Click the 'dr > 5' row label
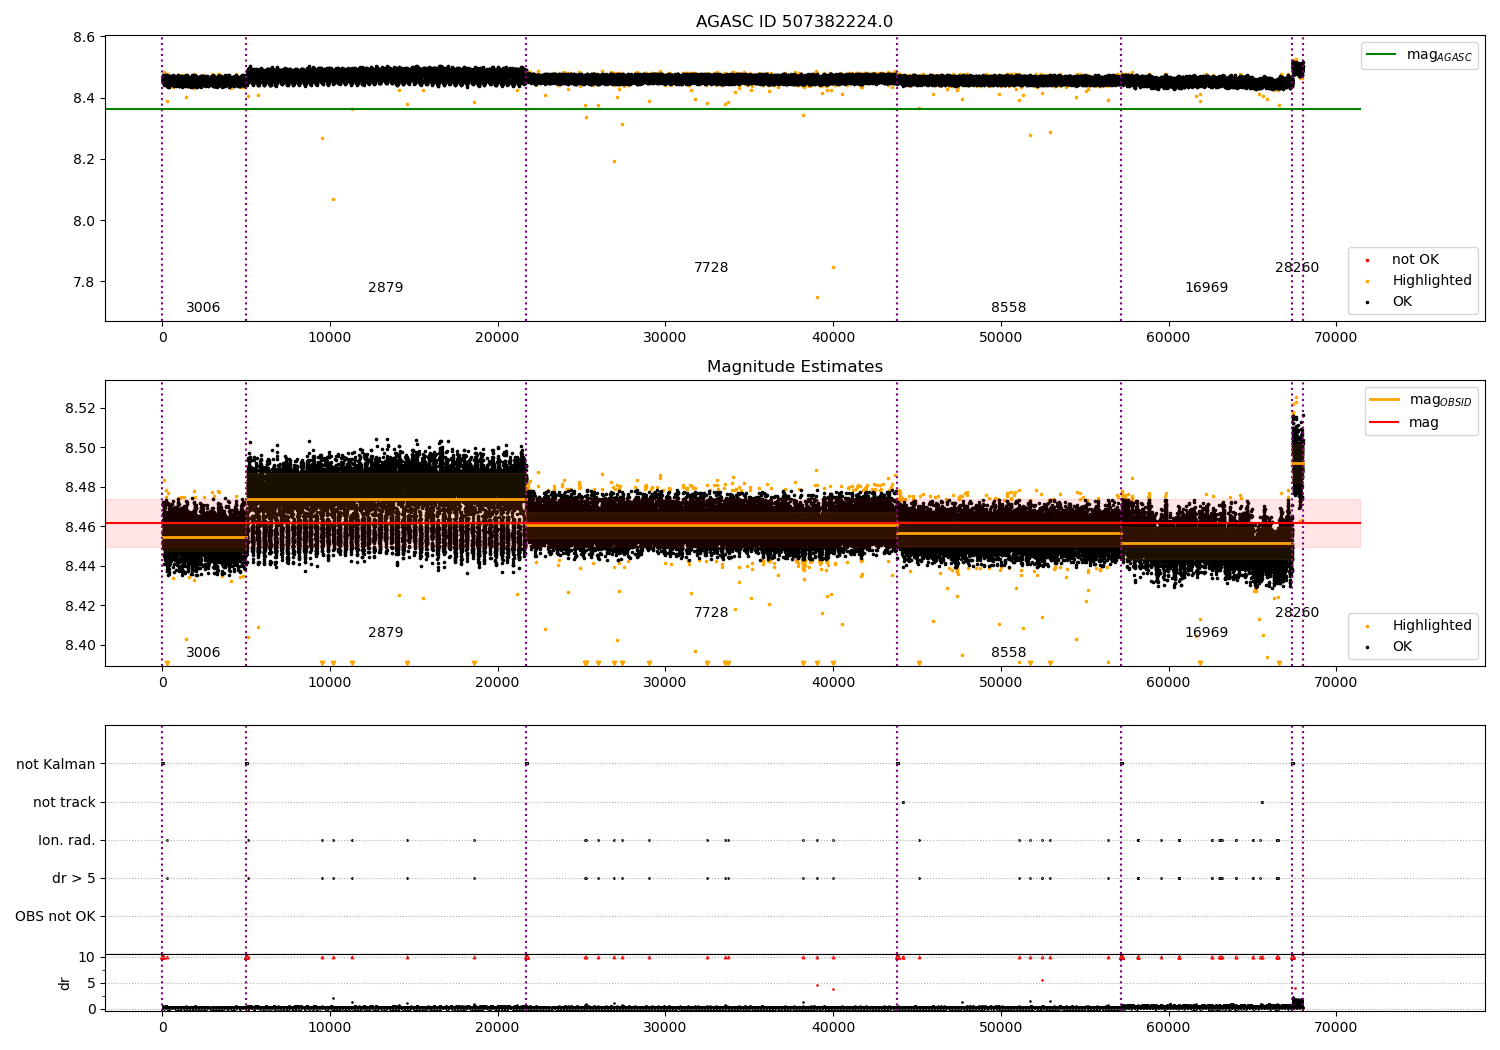The image size is (1500, 1050). (x=74, y=879)
